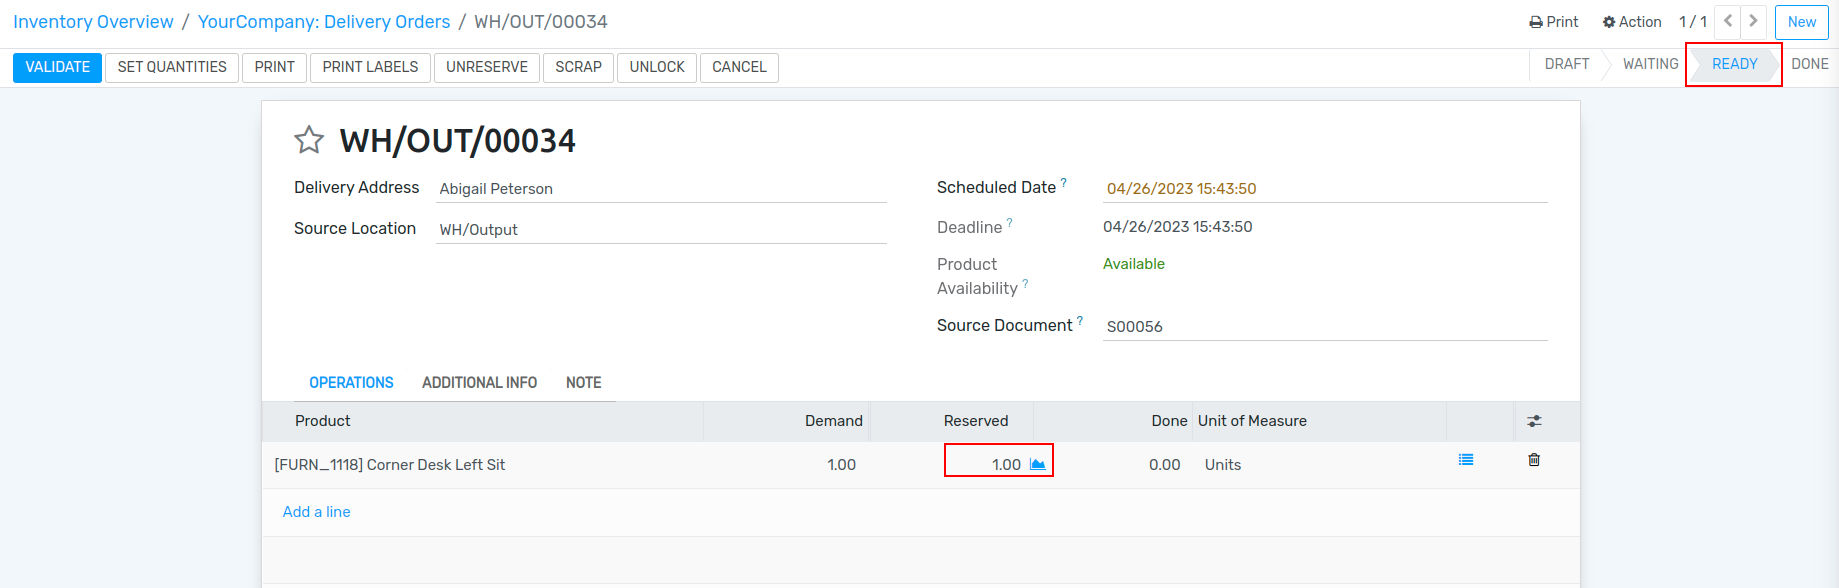Screen dimensions: 1839x588
Task: Unlock the delivery order
Action: pyautogui.click(x=657, y=67)
